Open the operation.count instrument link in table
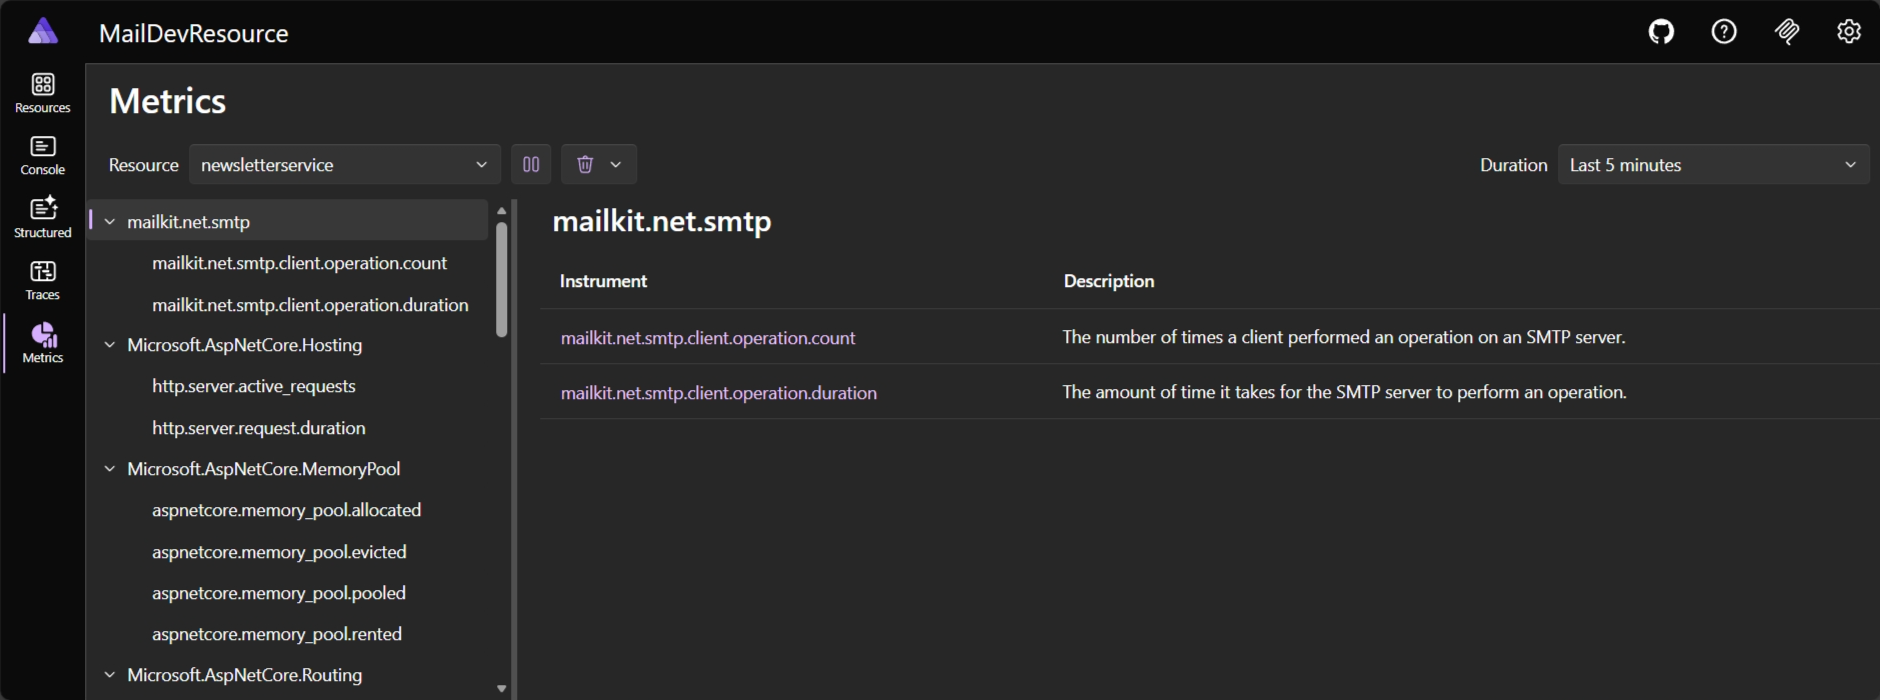Screen dimensions: 1880x700 pyautogui.click(x=708, y=338)
